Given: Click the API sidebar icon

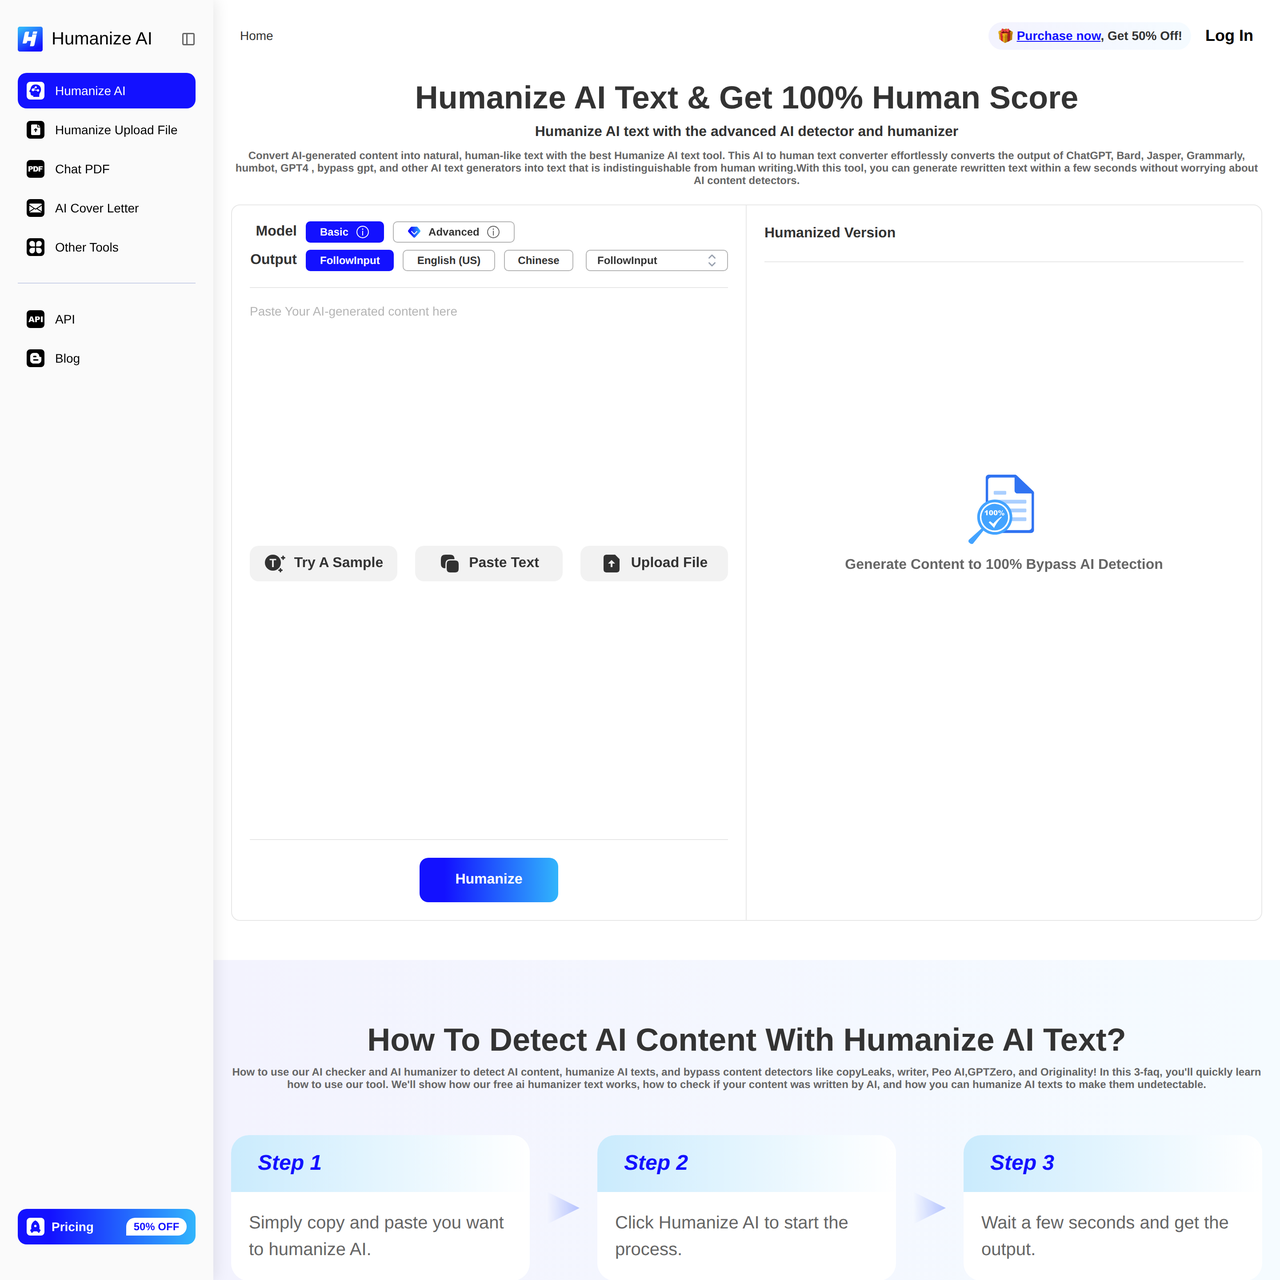Looking at the screenshot, I should (36, 319).
